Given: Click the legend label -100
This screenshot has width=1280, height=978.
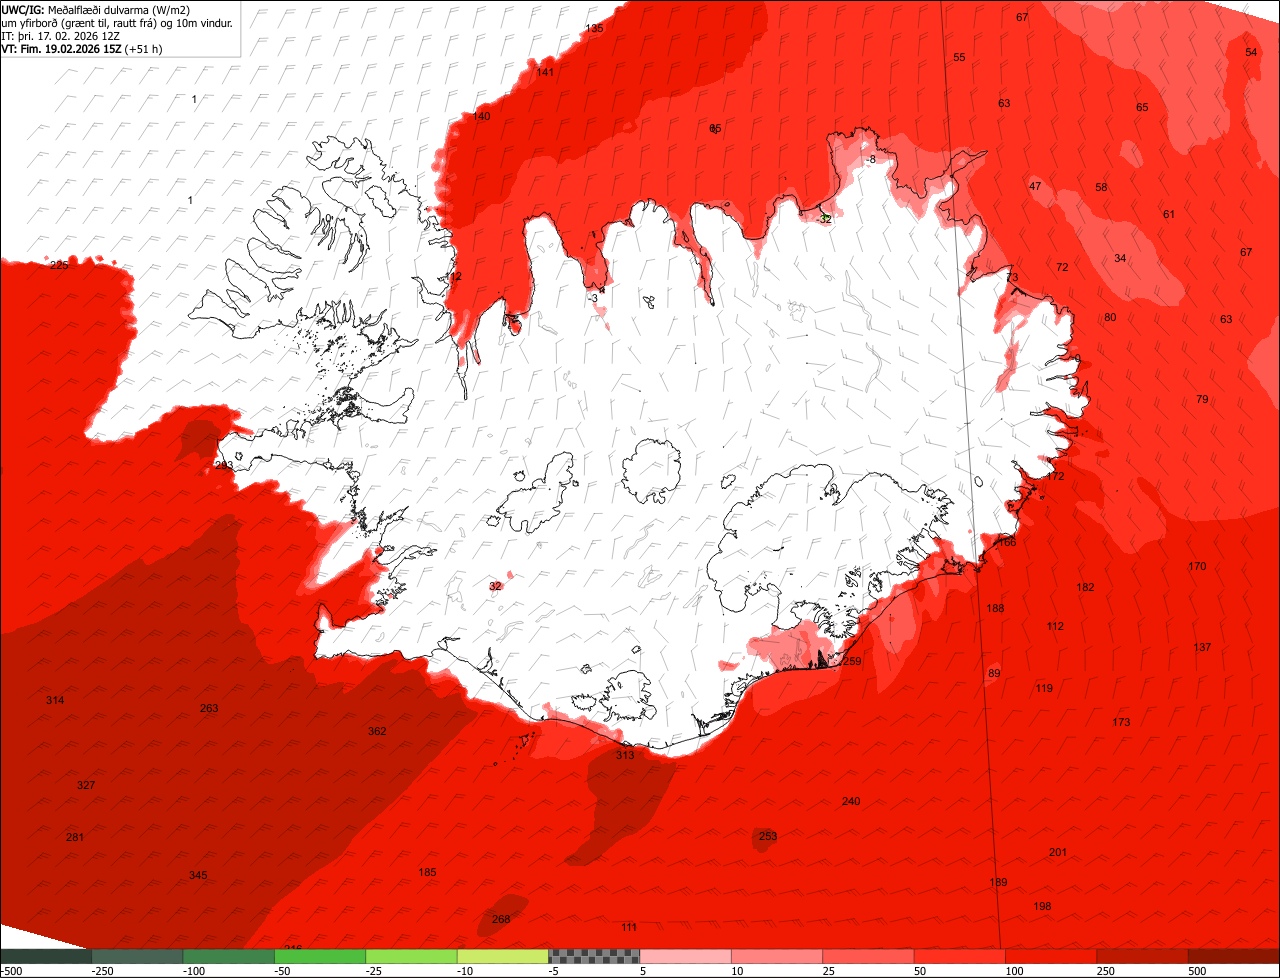Looking at the screenshot, I should click(x=194, y=971).
